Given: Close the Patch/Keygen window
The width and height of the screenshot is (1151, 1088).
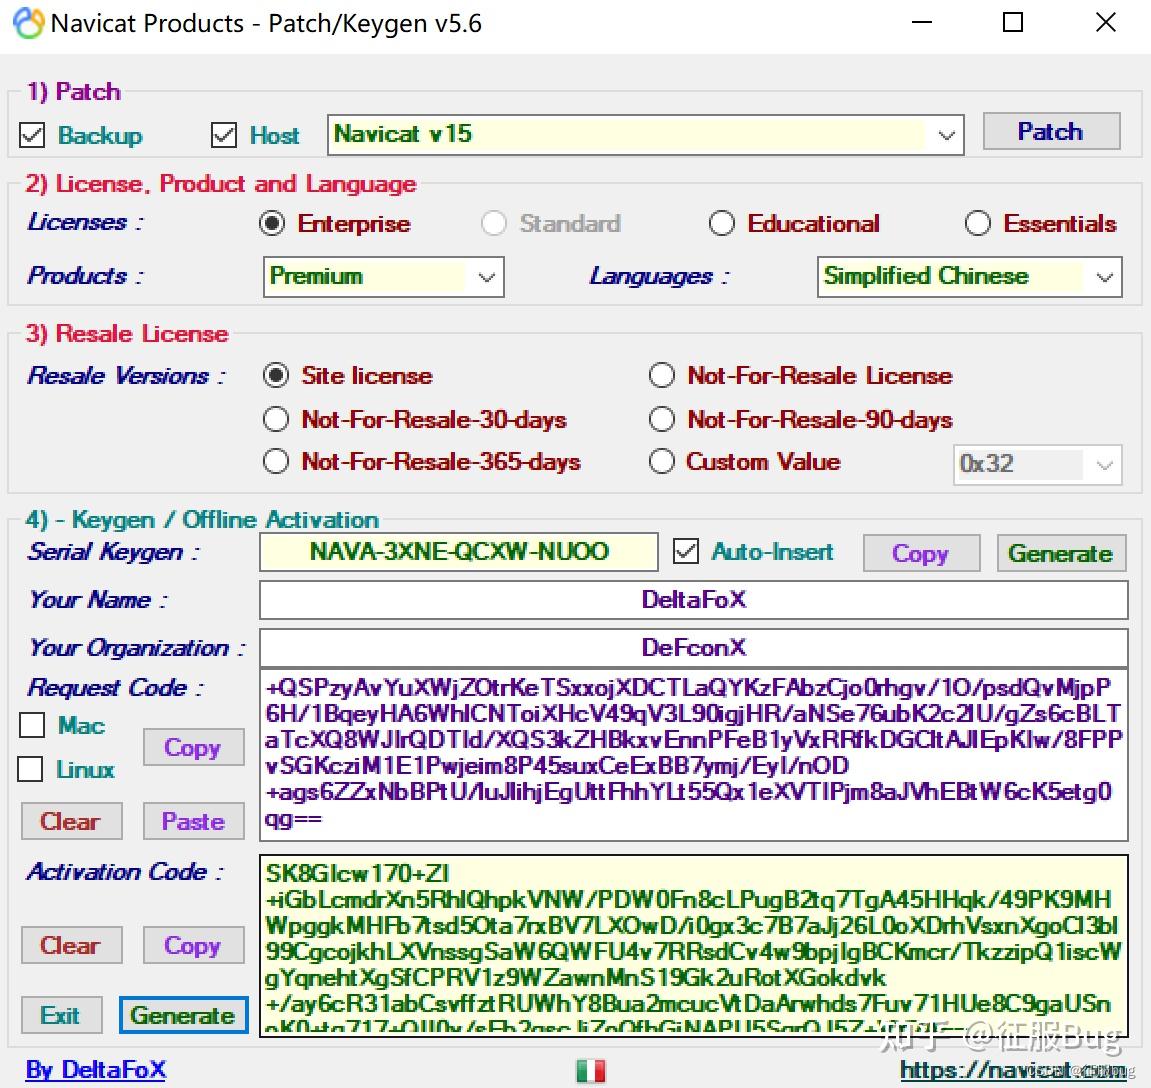Looking at the screenshot, I should point(1105,23).
